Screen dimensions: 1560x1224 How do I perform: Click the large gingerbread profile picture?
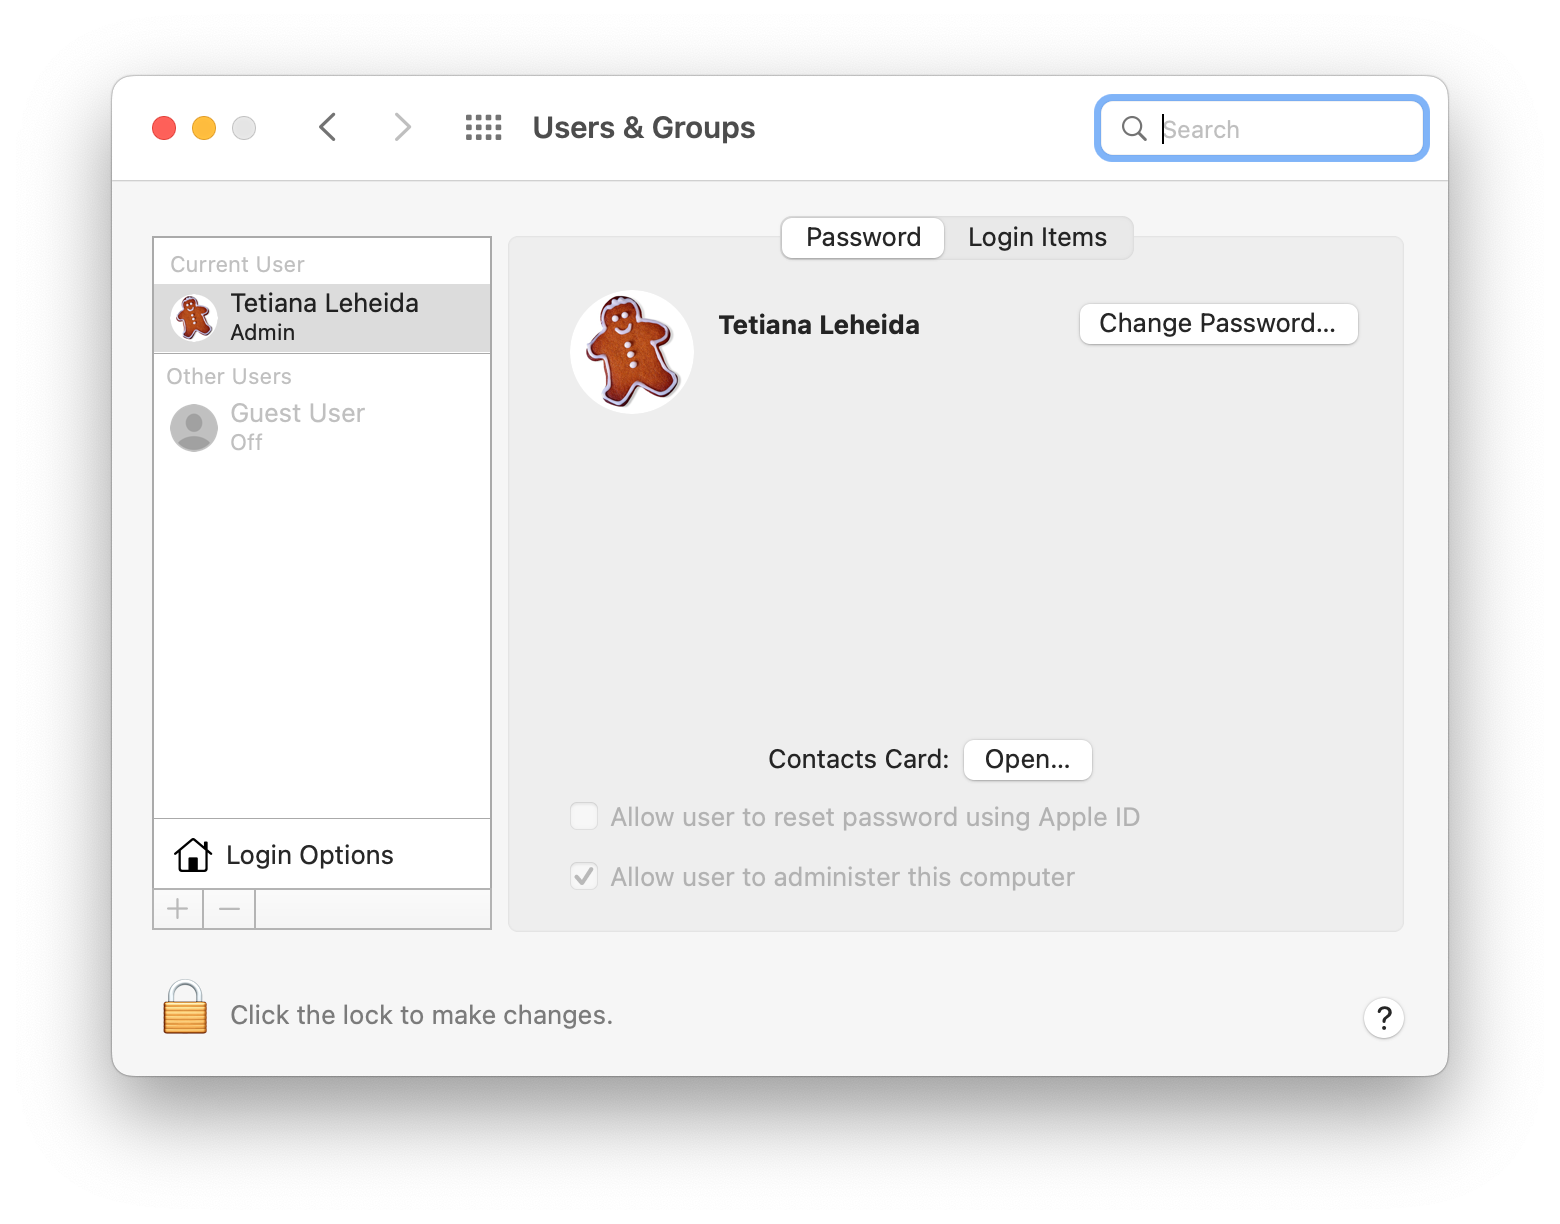click(x=632, y=352)
